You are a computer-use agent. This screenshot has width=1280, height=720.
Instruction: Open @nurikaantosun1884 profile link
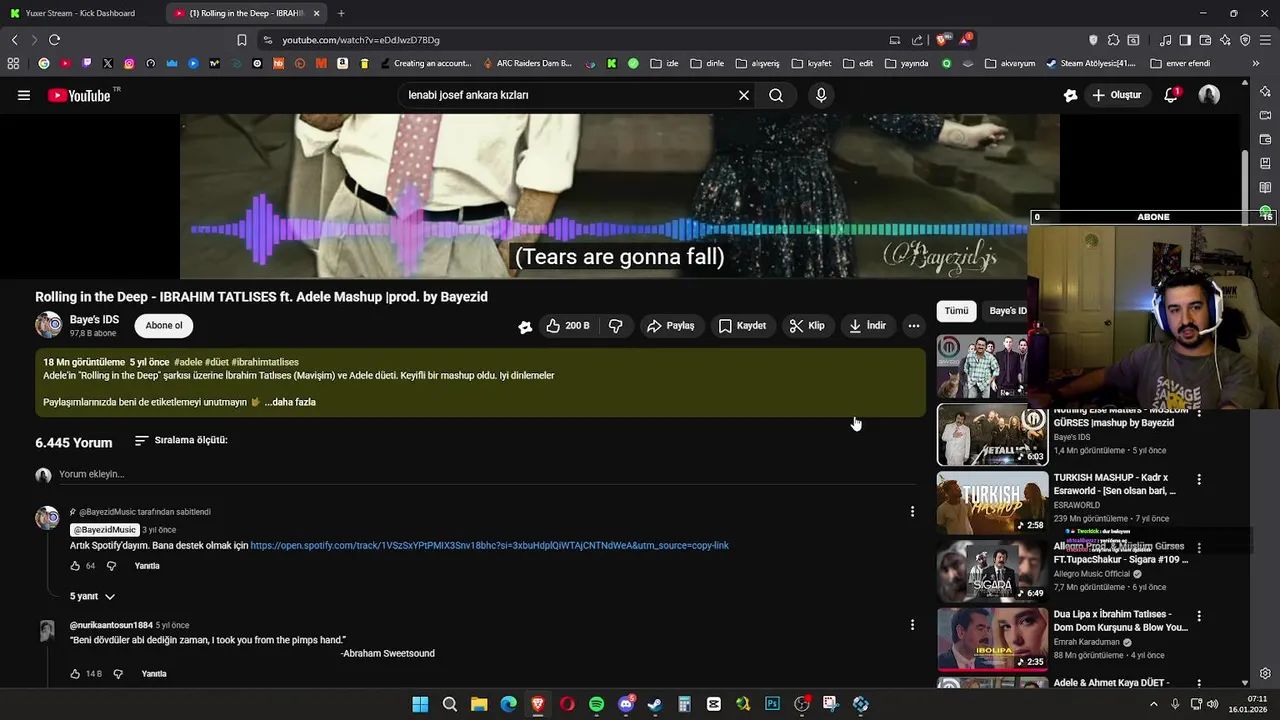[x=111, y=625]
